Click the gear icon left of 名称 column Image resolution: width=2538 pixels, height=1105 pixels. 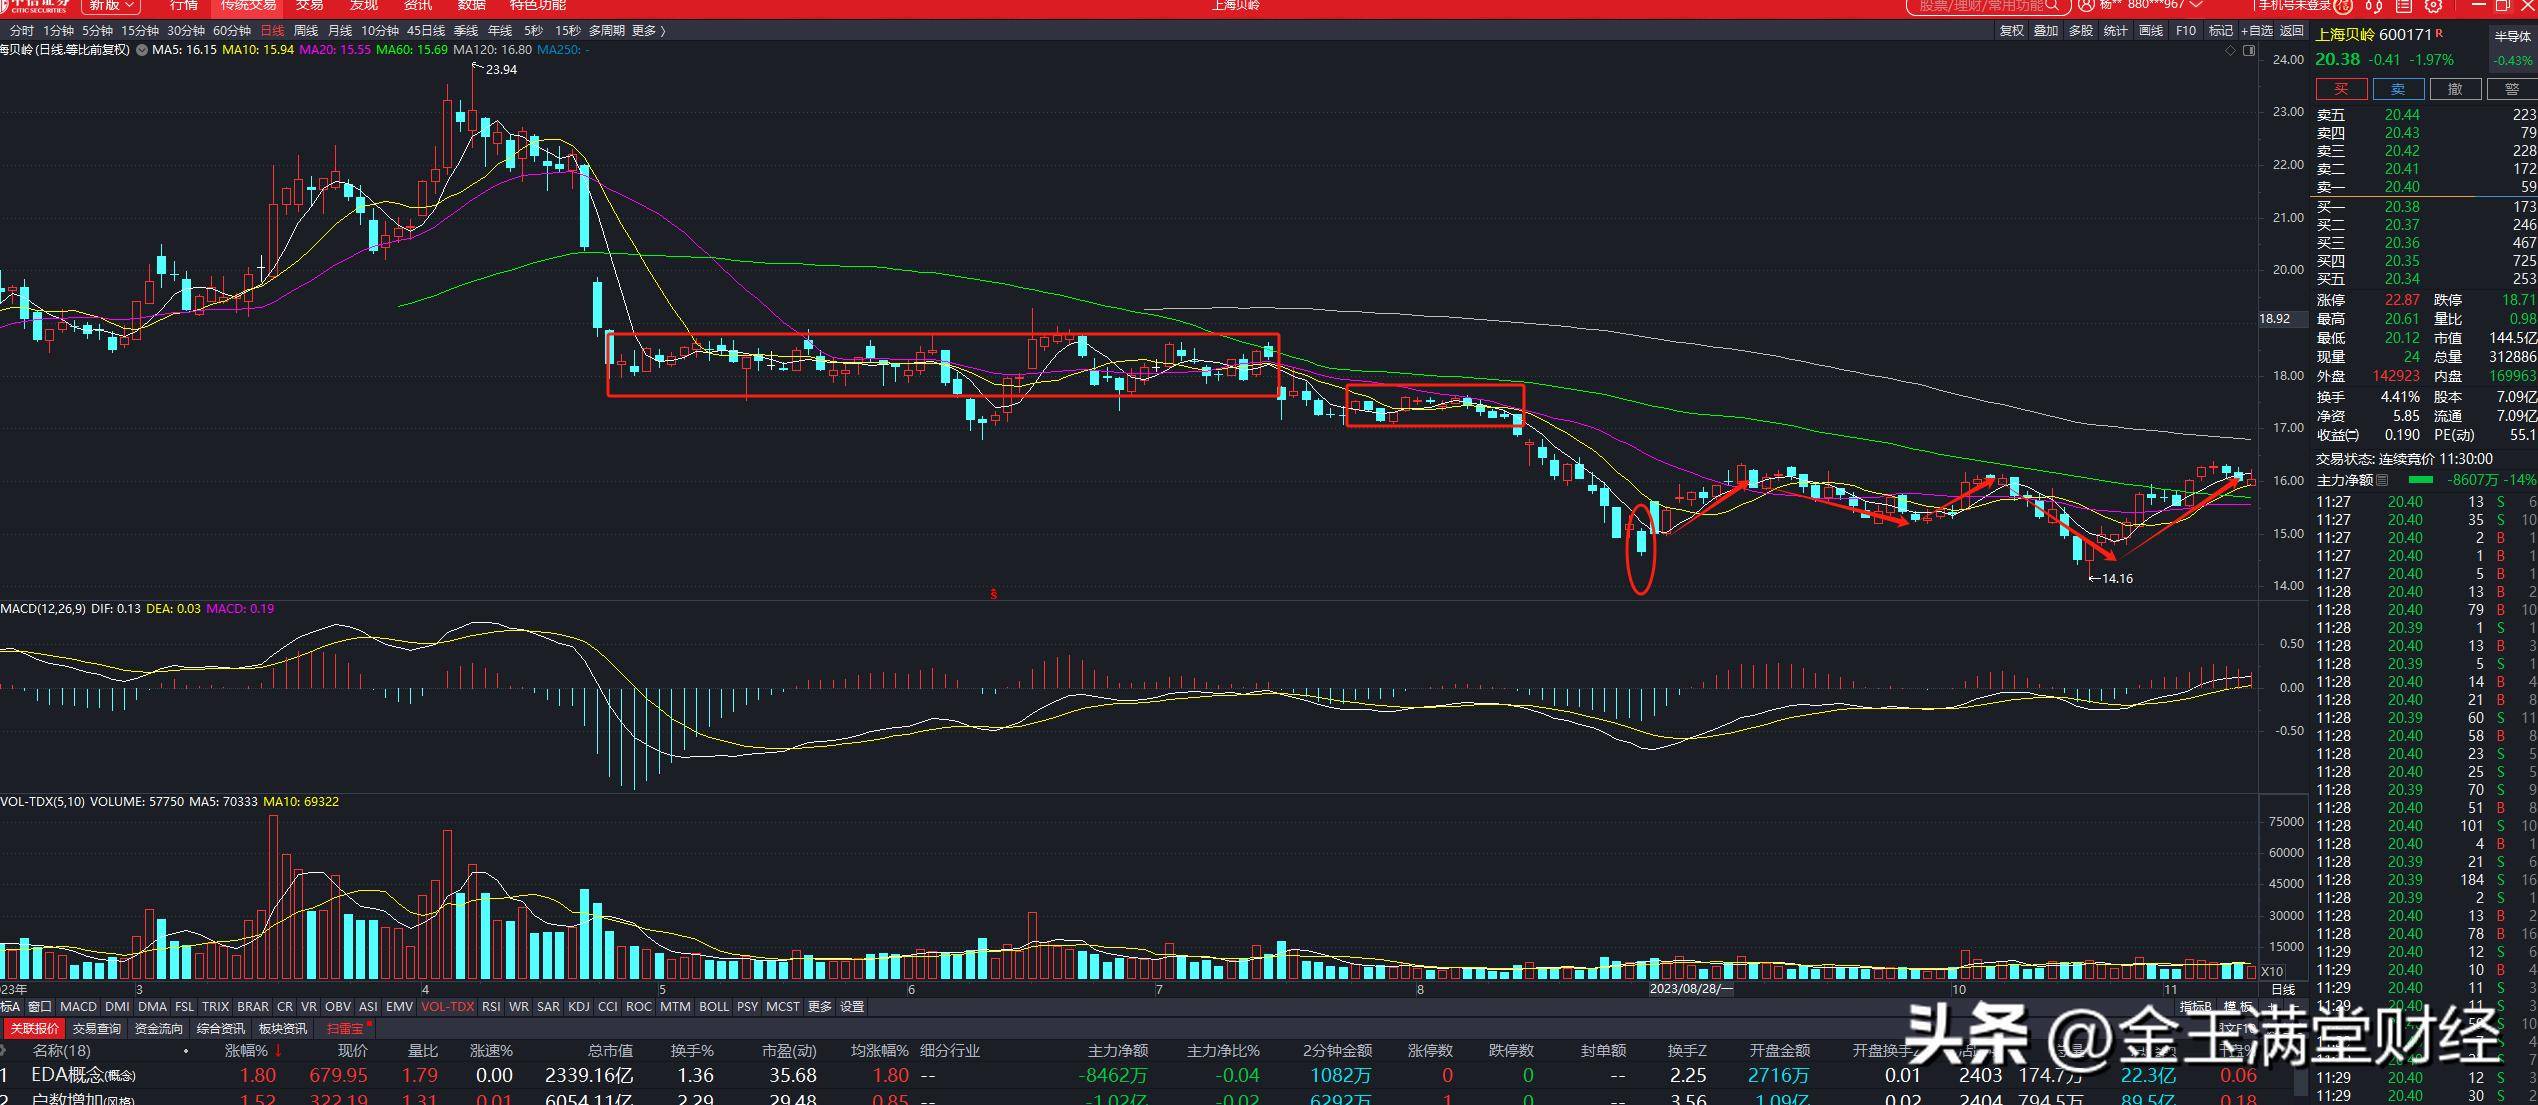point(5,1051)
